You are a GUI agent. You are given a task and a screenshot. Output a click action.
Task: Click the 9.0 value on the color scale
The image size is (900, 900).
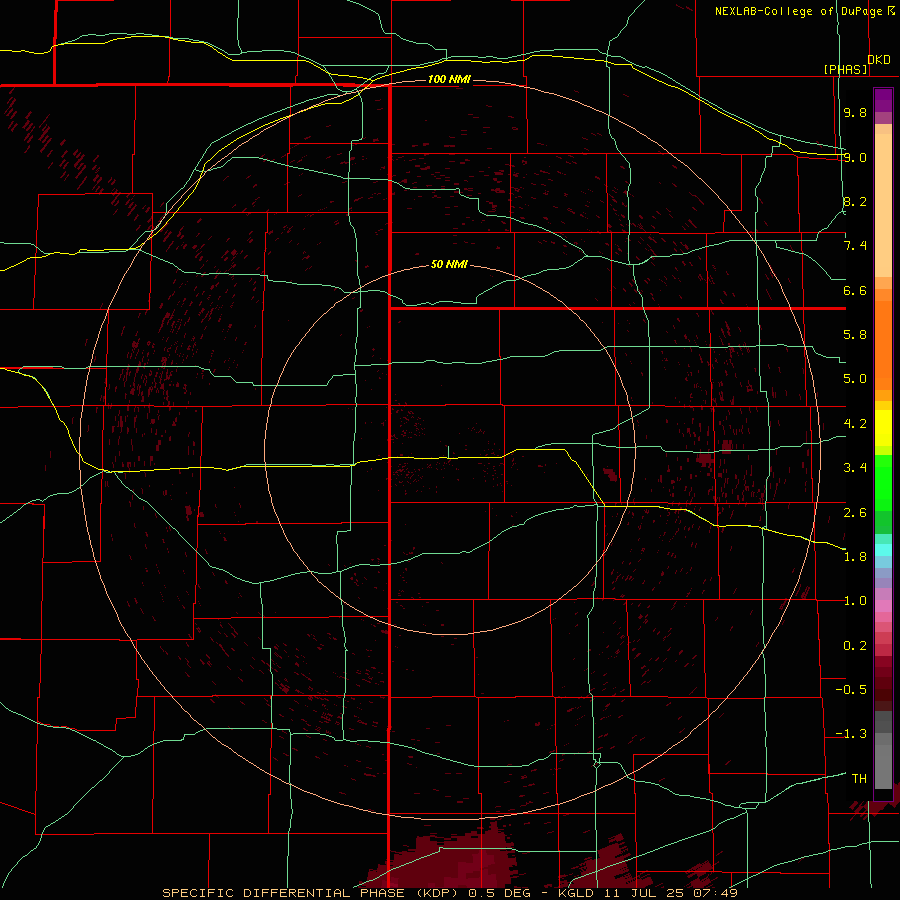pos(855,157)
